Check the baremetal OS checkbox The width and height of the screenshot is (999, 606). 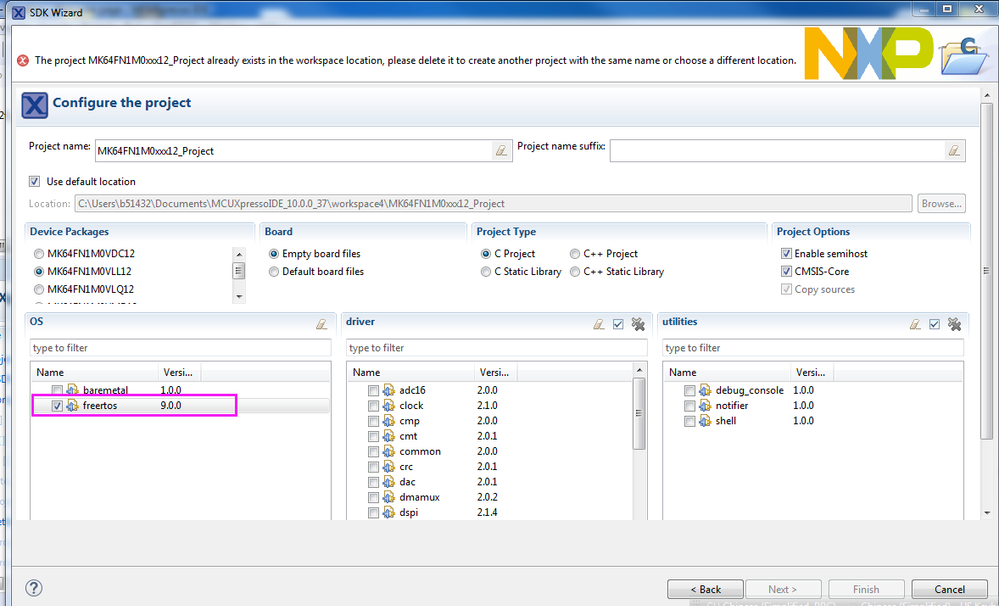click(57, 390)
